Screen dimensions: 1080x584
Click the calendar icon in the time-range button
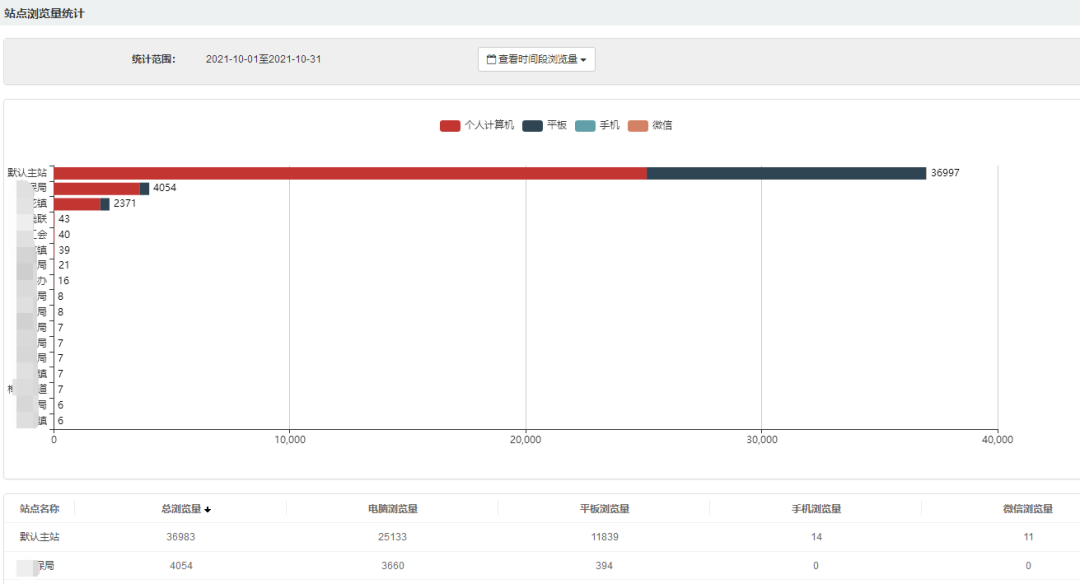point(491,60)
